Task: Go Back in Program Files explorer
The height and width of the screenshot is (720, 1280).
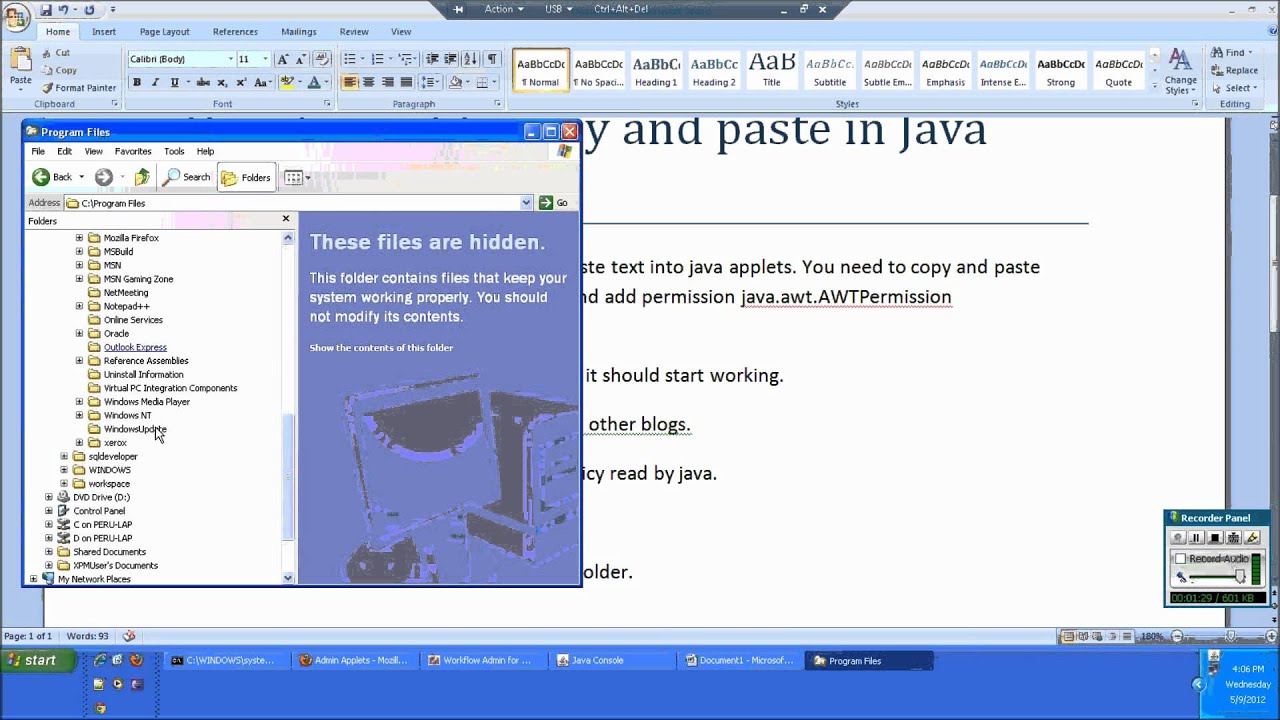Action: tap(52, 177)
